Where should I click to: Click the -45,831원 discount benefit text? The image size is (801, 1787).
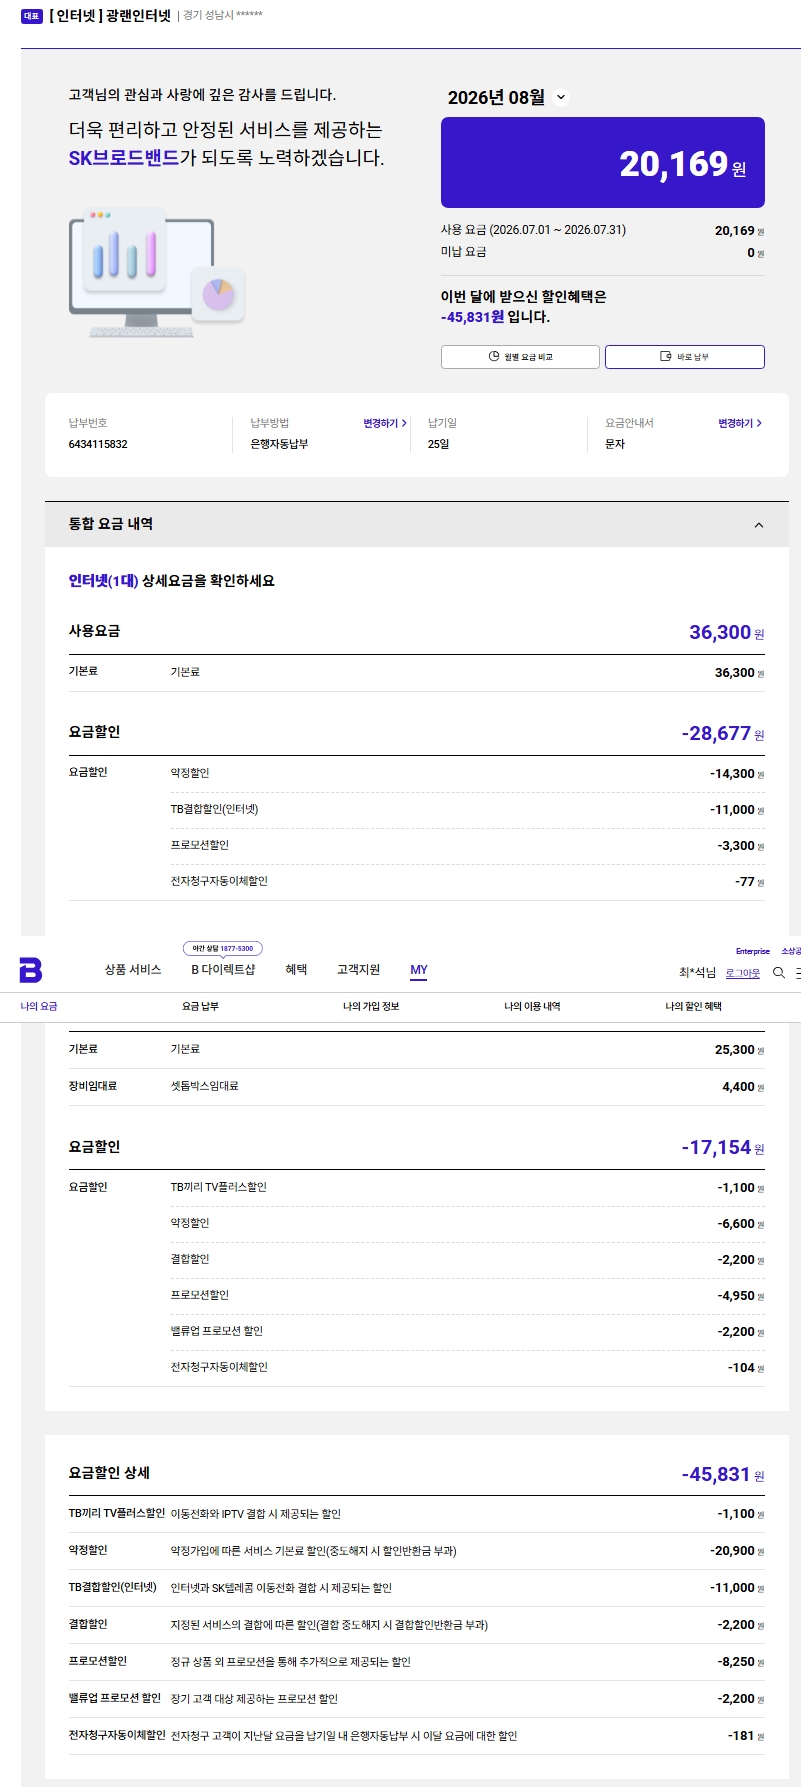(x=472, y=317)
